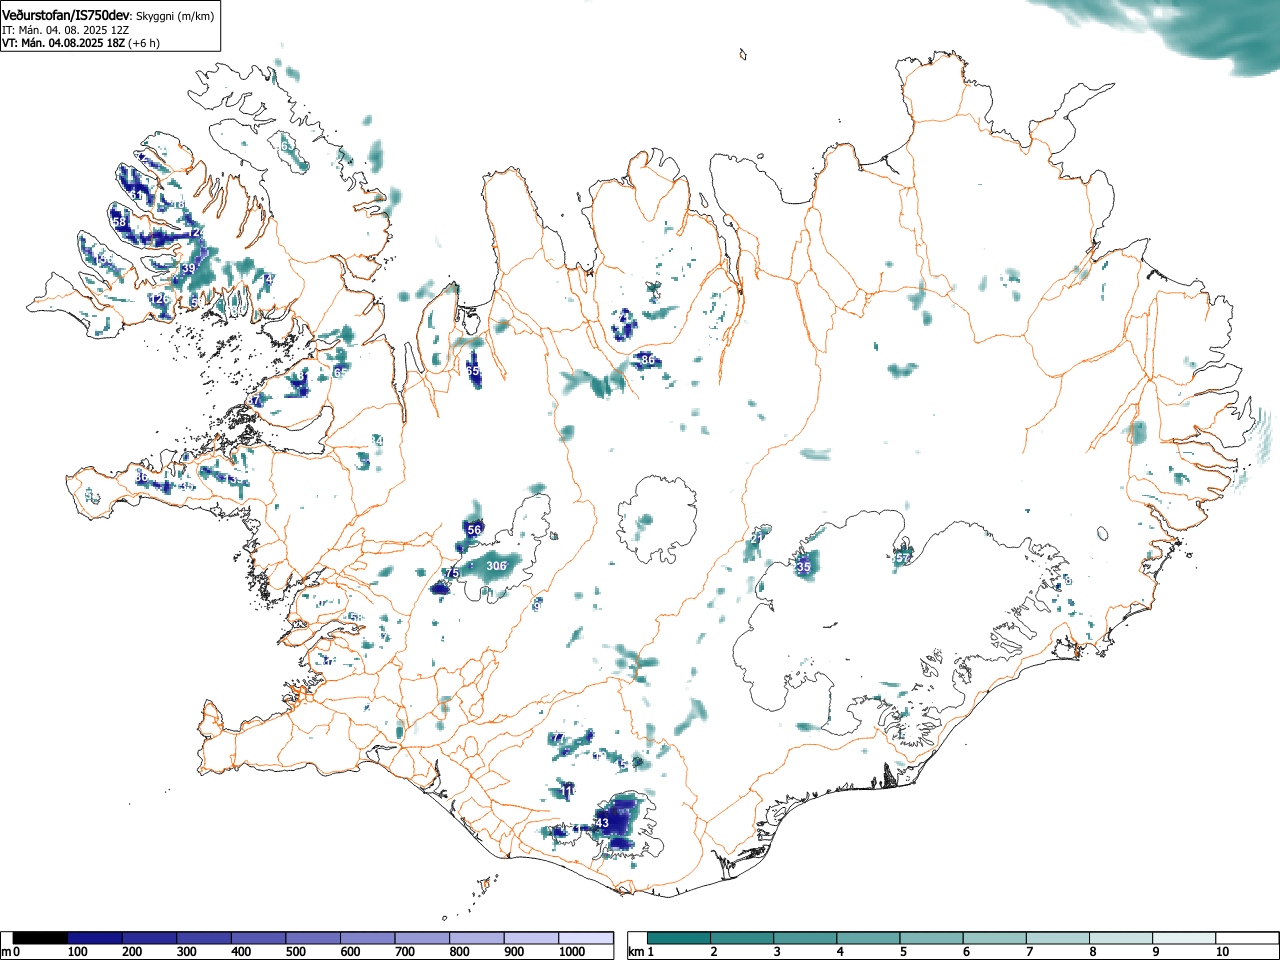Select the 3–4 km teal legend segment
This screenshot has height=960, width=1280.
[x=807, y=938]
